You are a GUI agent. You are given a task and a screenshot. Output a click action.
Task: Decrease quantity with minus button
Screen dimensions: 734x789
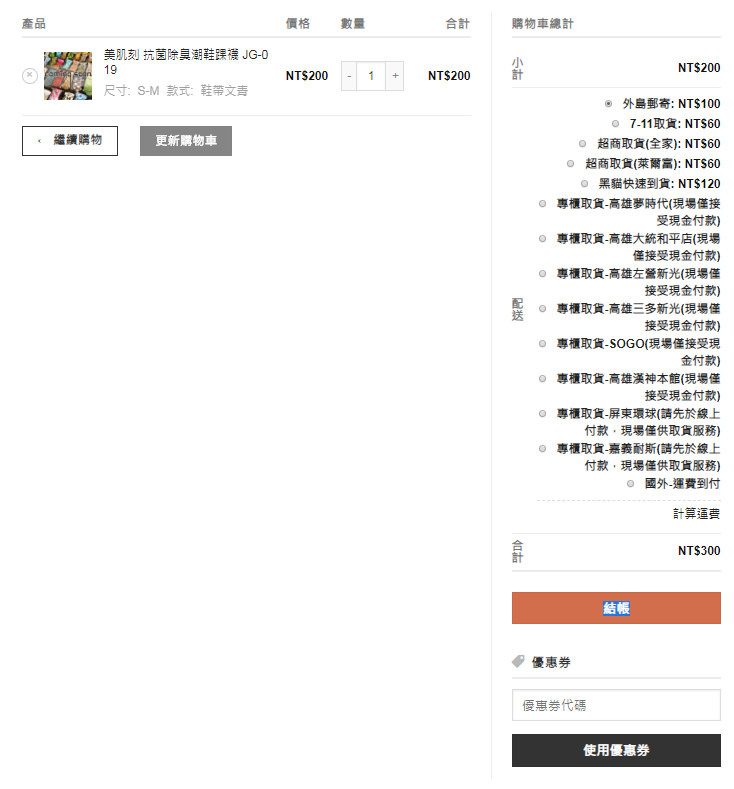(x=349, y=76)
